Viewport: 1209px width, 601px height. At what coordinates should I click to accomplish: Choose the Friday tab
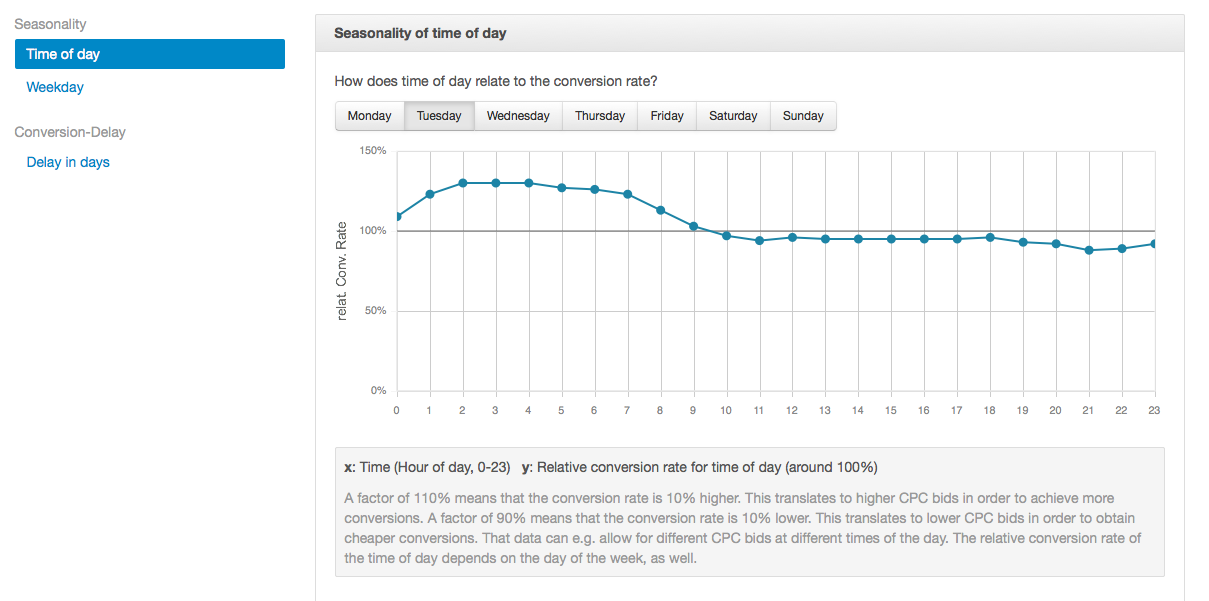click(667, 116)
